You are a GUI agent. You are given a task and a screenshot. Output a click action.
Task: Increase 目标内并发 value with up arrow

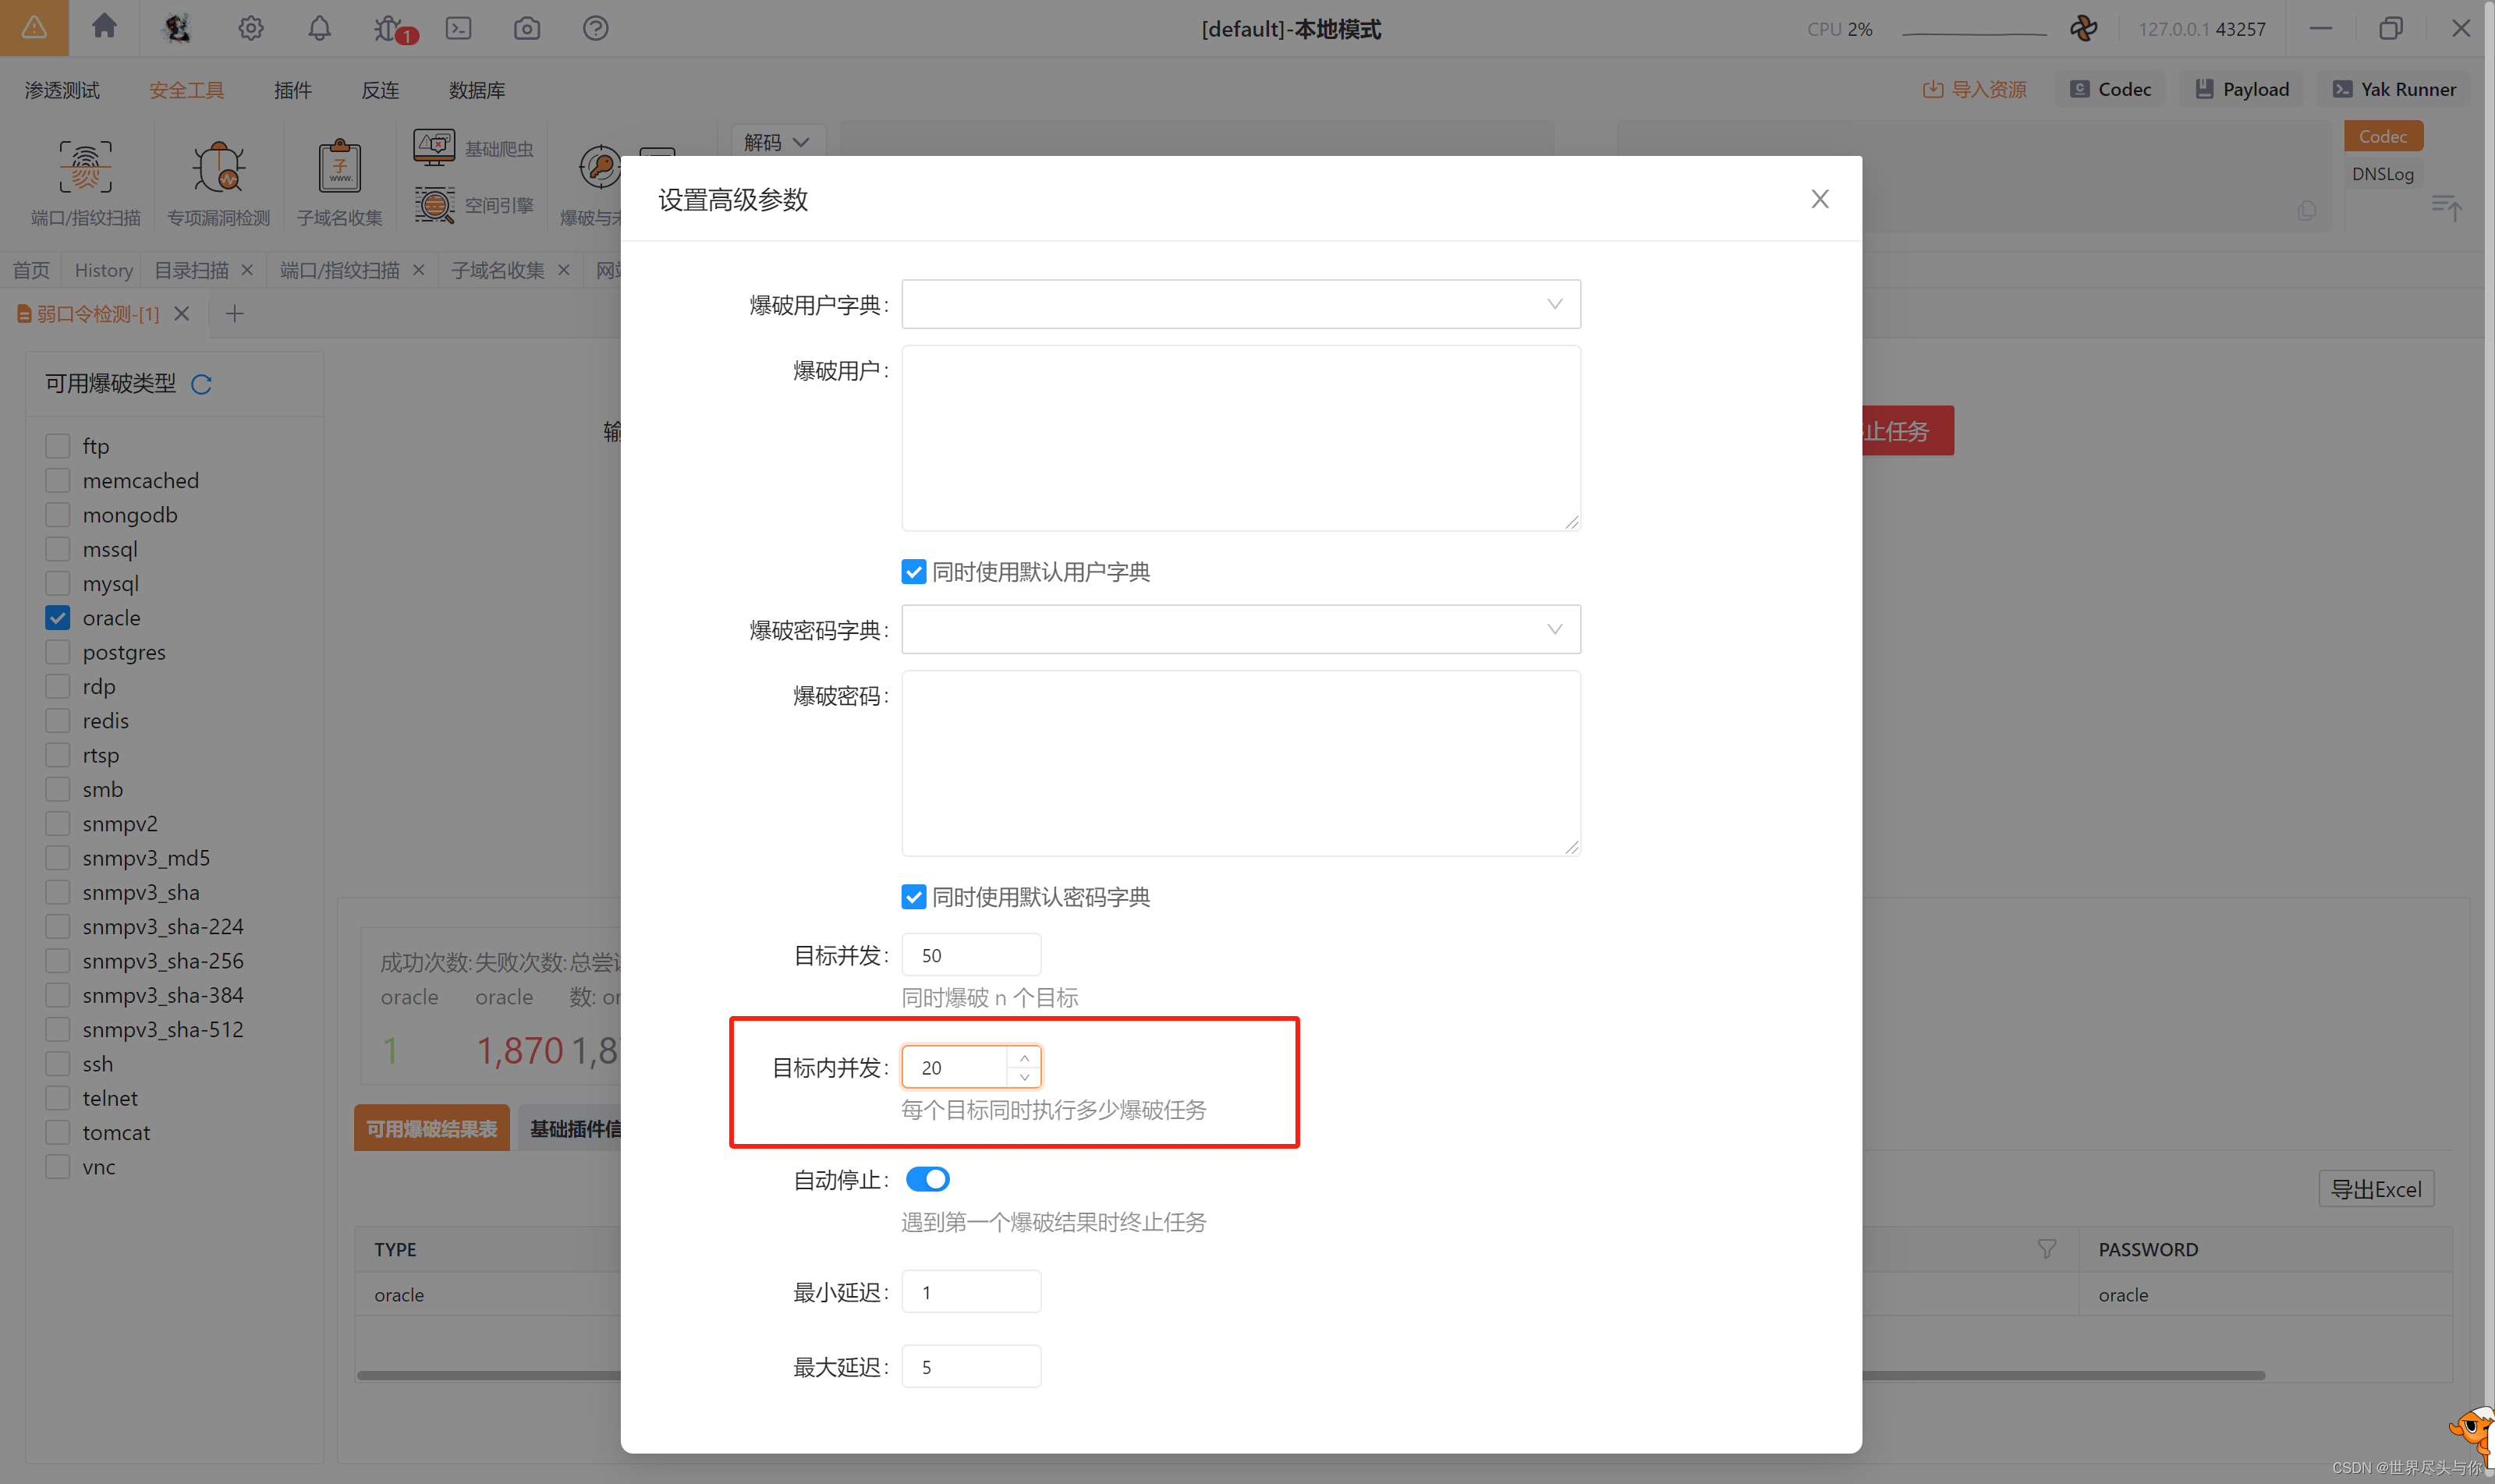tap(1024, 1057)
